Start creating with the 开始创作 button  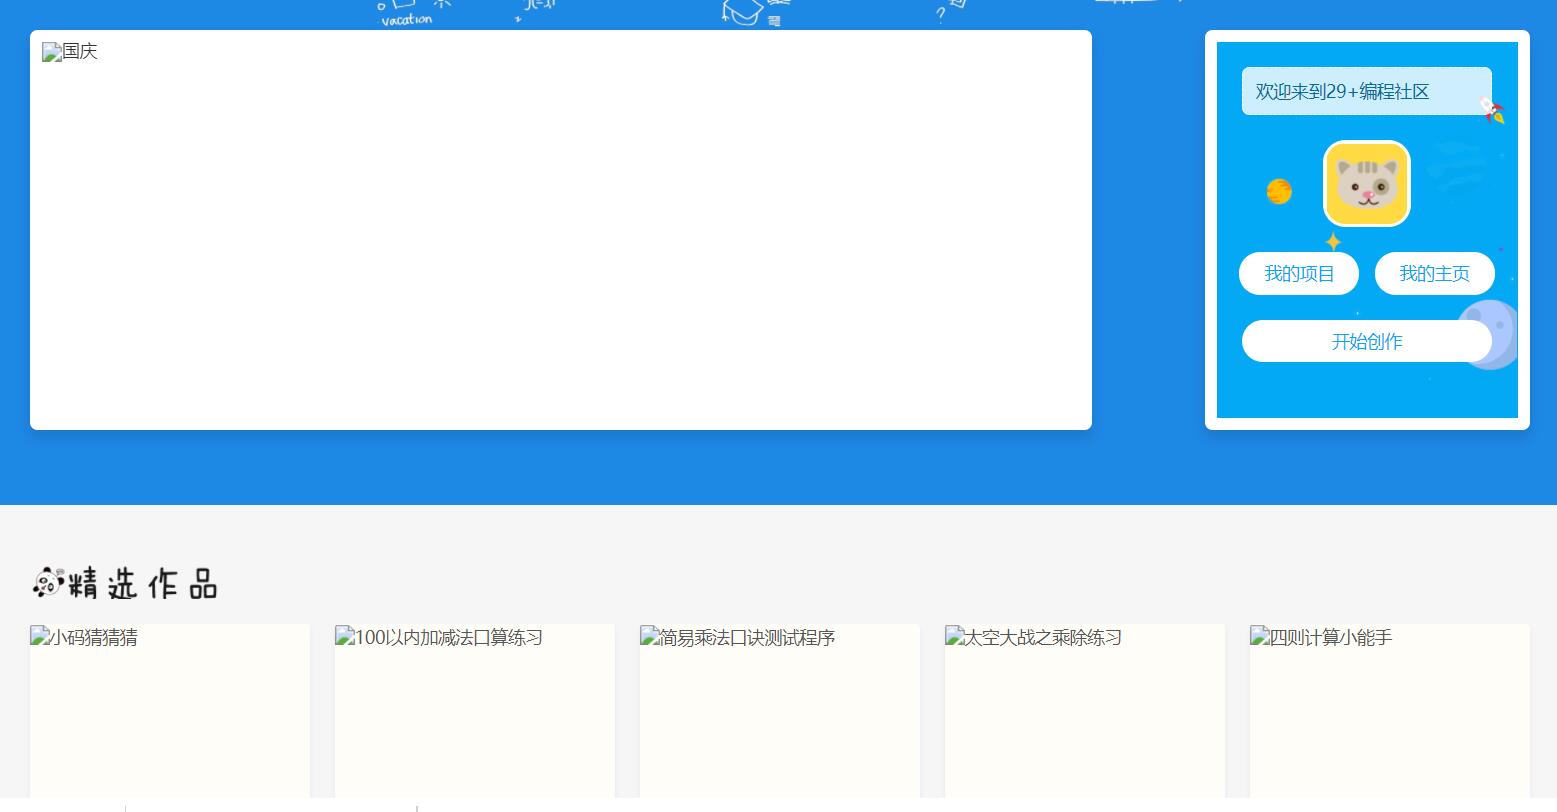tap(1367, 341)
